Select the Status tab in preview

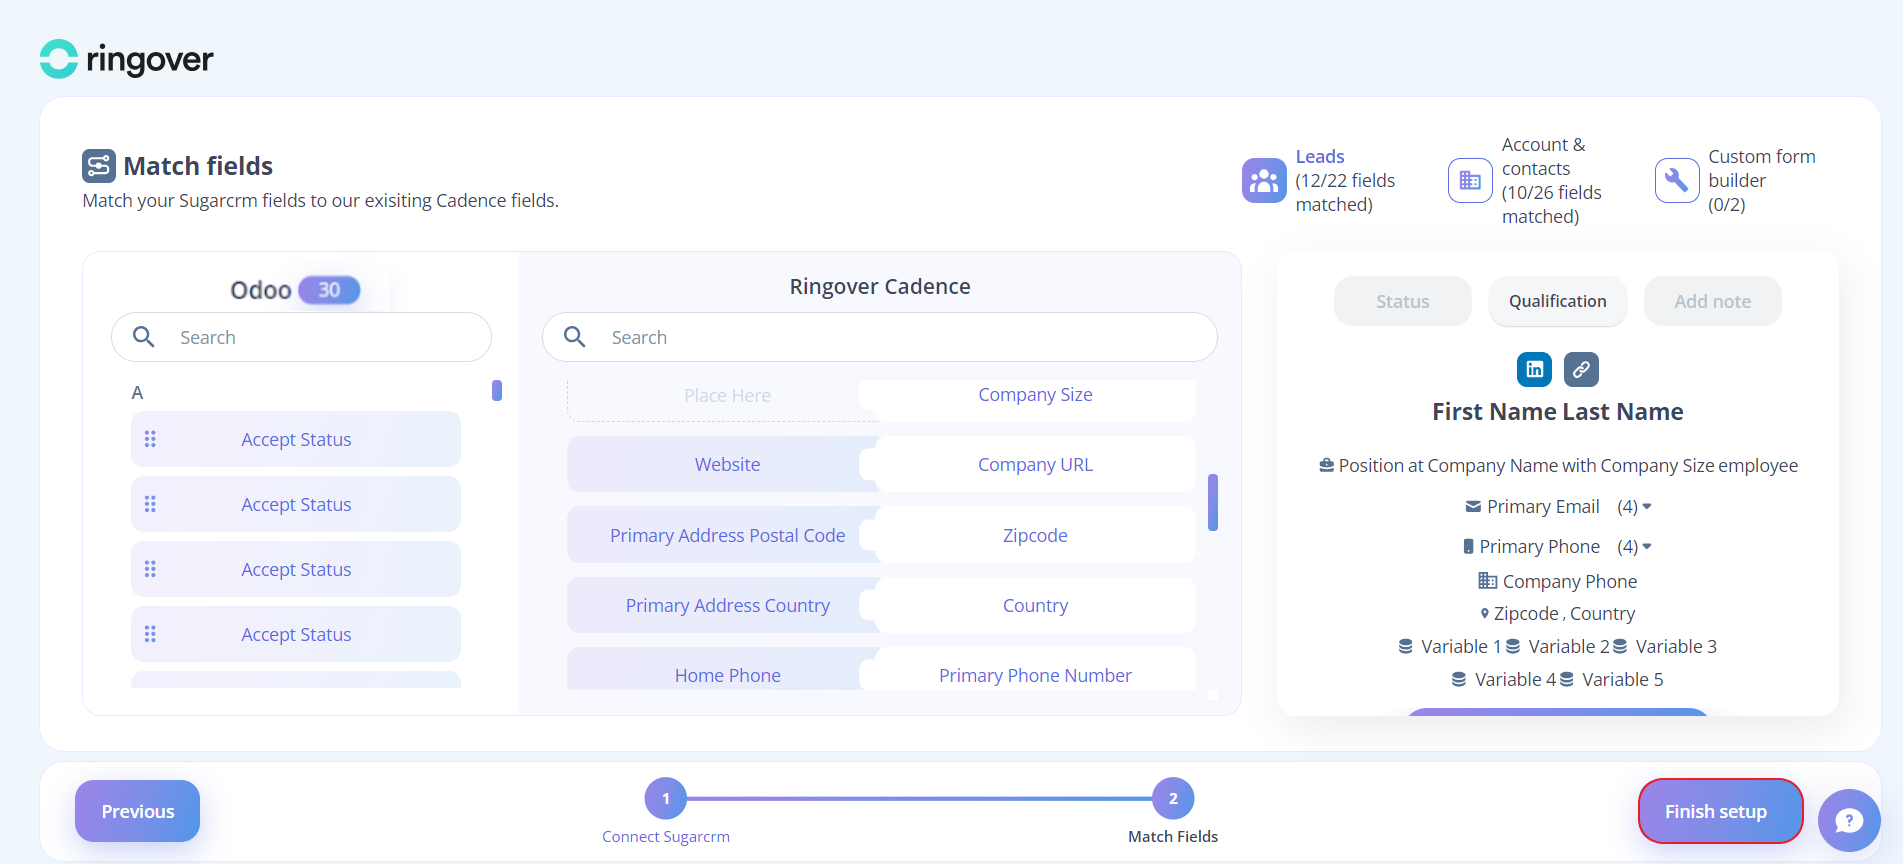click(x=1403, y=301)
